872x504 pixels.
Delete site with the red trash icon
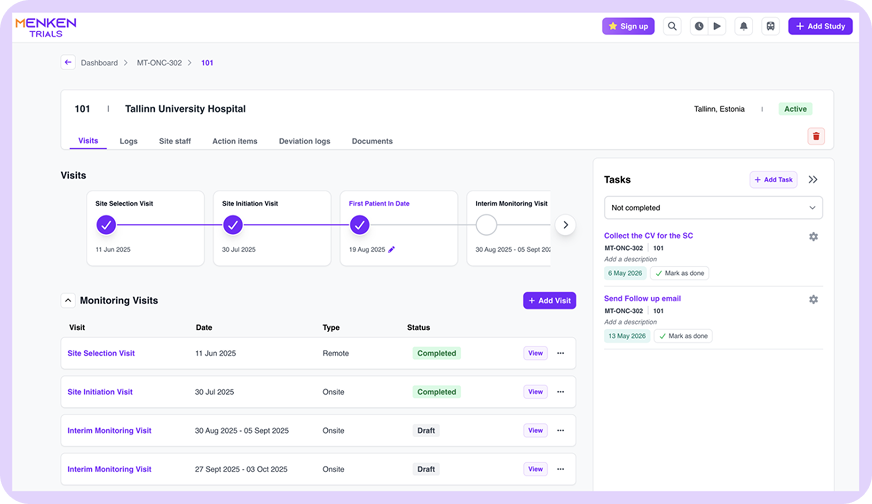tap(816, 136)
